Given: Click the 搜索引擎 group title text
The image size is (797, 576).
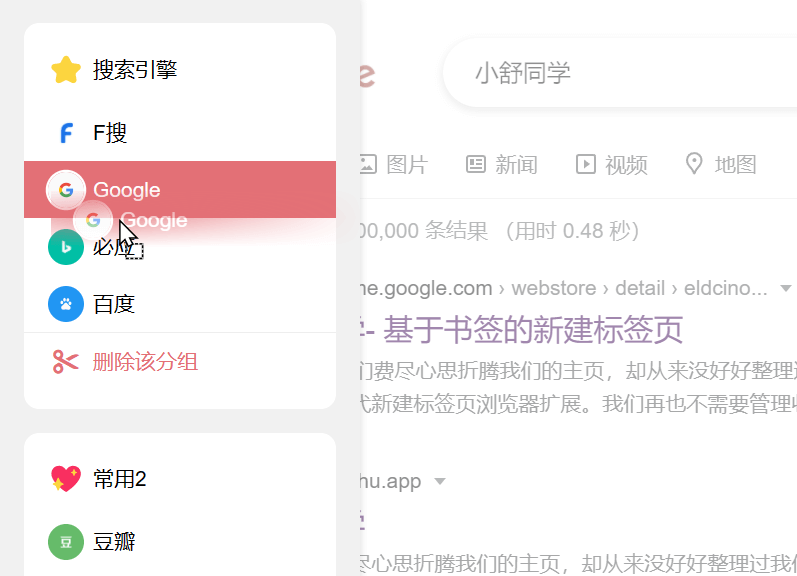Looking at the screenshot, I should pyautogui.click(x=135, y=70).
